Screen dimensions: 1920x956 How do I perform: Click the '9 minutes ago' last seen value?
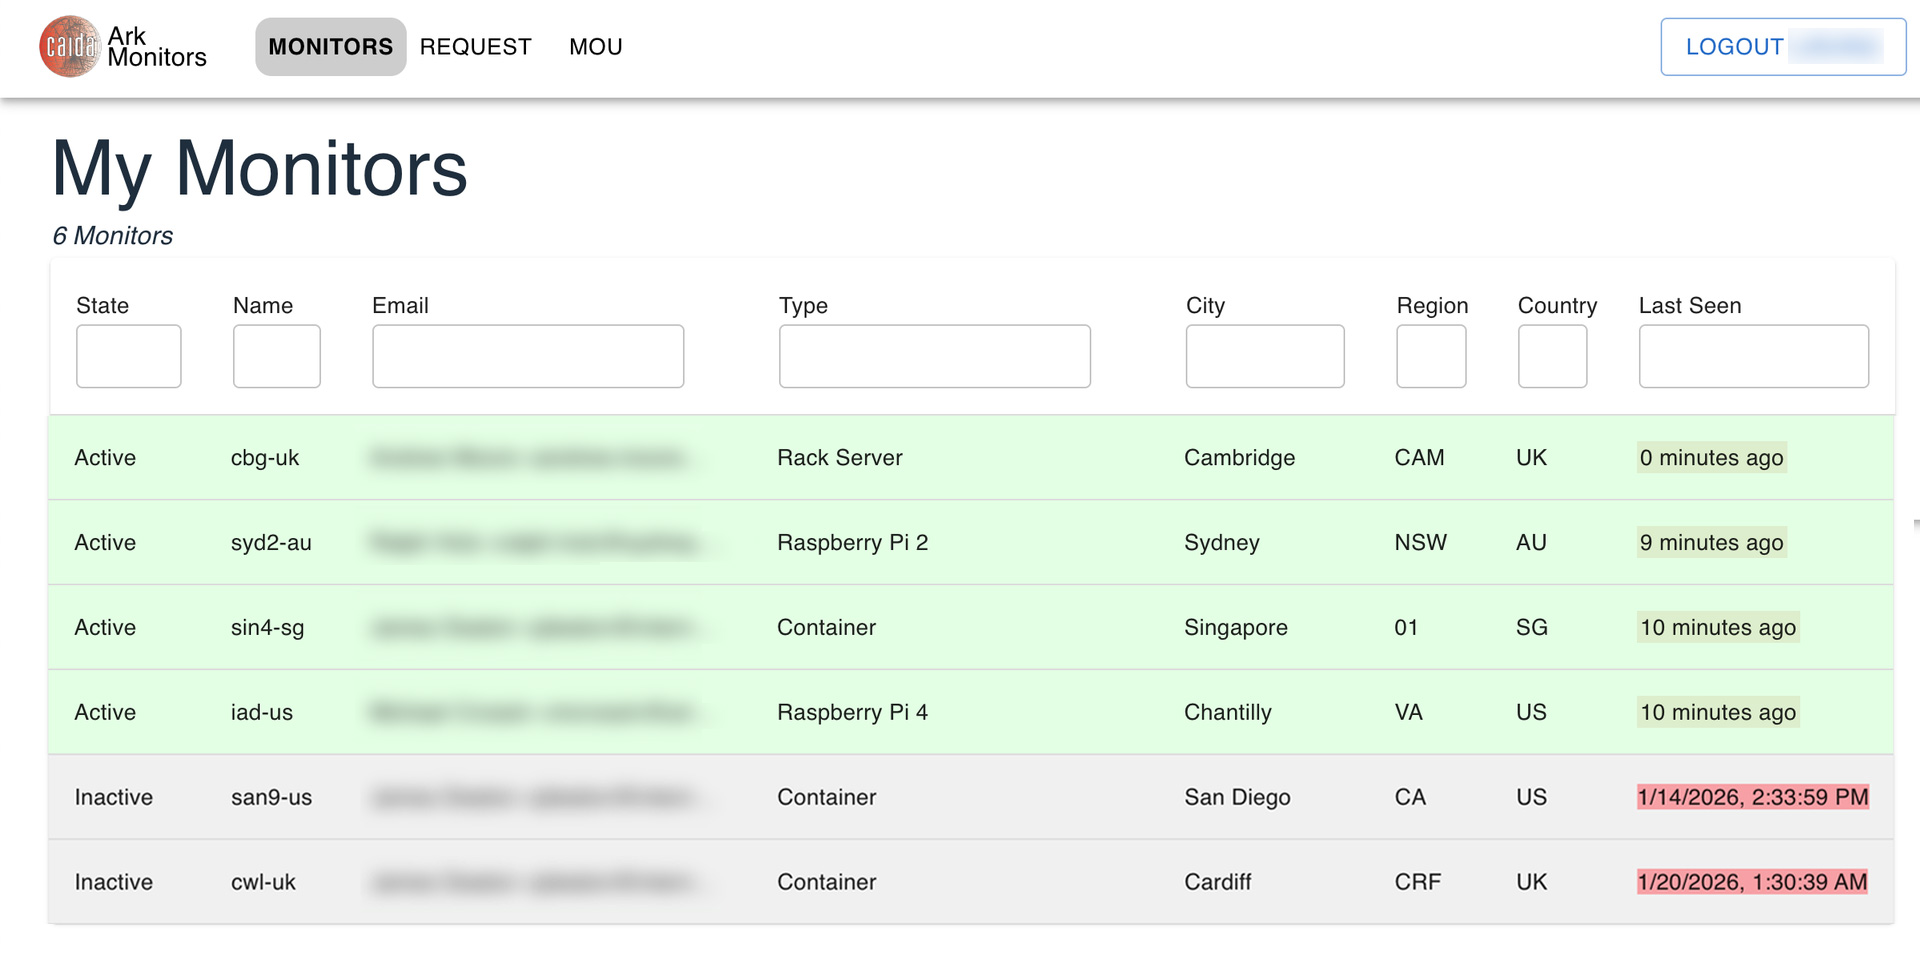click(1711, 543)
